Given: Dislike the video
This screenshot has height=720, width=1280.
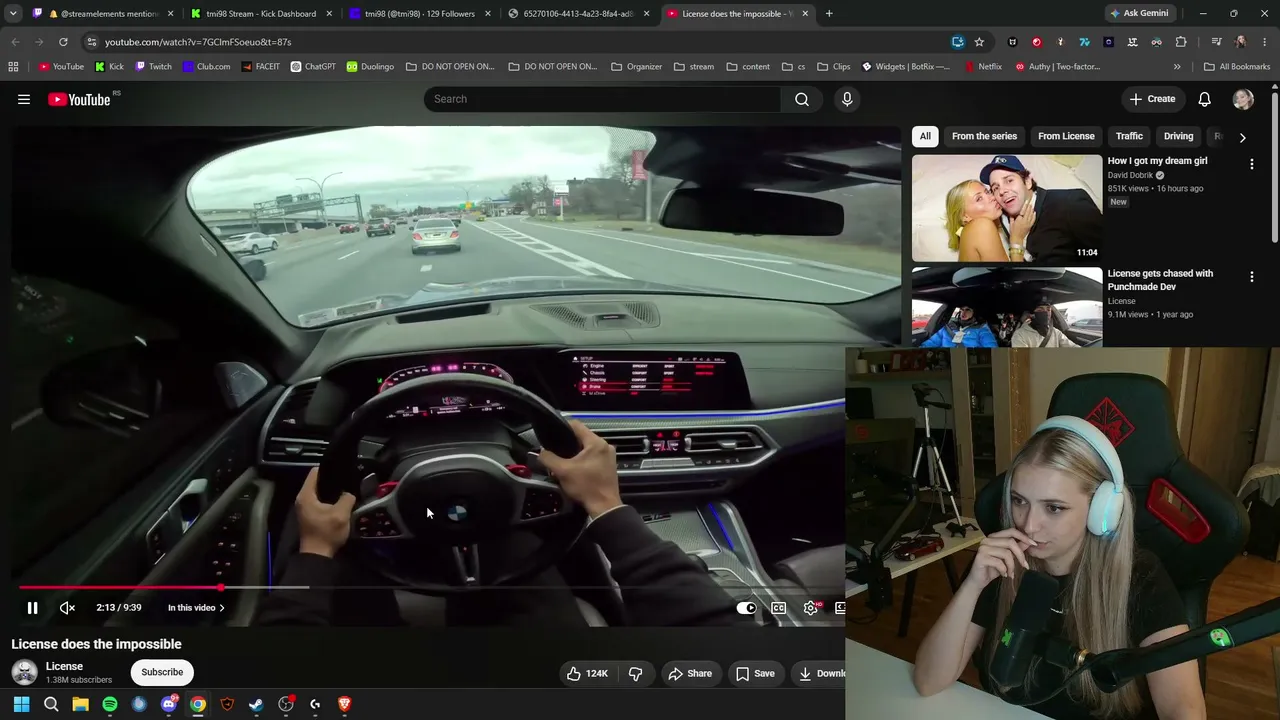Looking at the screenshot, I should tap(635, 673).
